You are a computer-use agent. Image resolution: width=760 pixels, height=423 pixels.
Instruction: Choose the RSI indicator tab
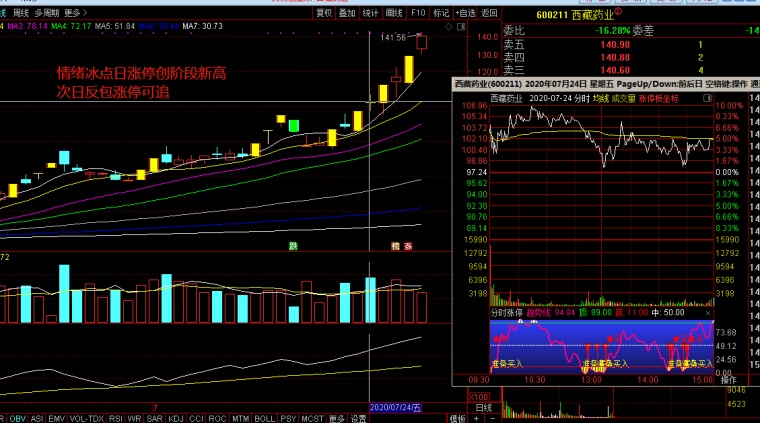(115, 418)
